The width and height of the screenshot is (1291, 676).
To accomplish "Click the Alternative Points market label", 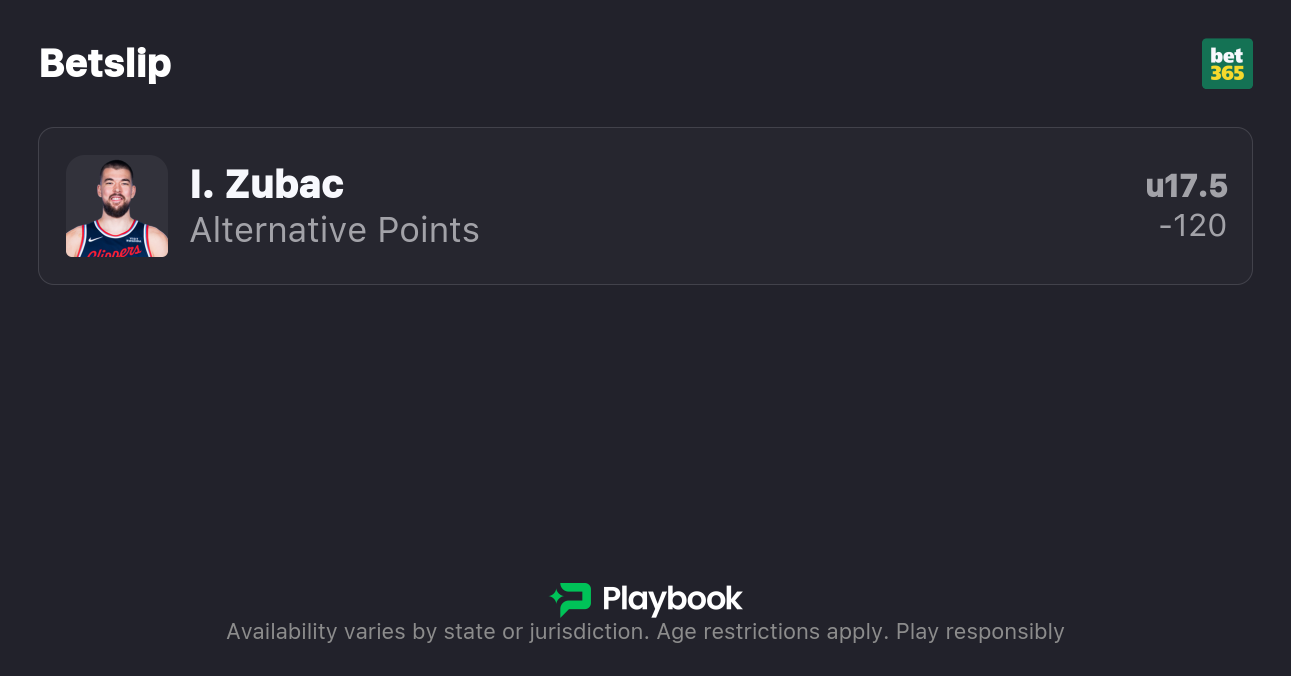I will [334, 230].
